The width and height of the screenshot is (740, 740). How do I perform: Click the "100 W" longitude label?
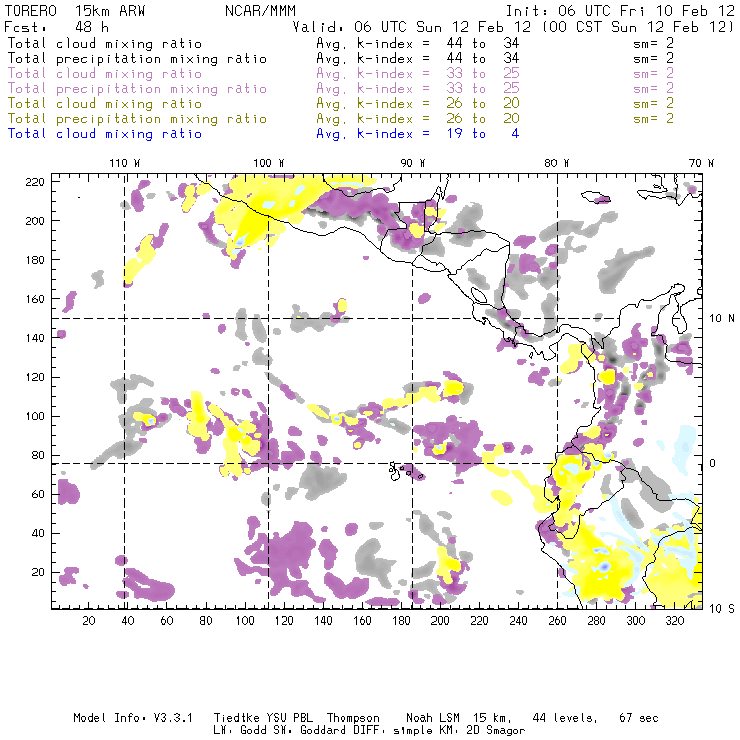tap(269, 163)
